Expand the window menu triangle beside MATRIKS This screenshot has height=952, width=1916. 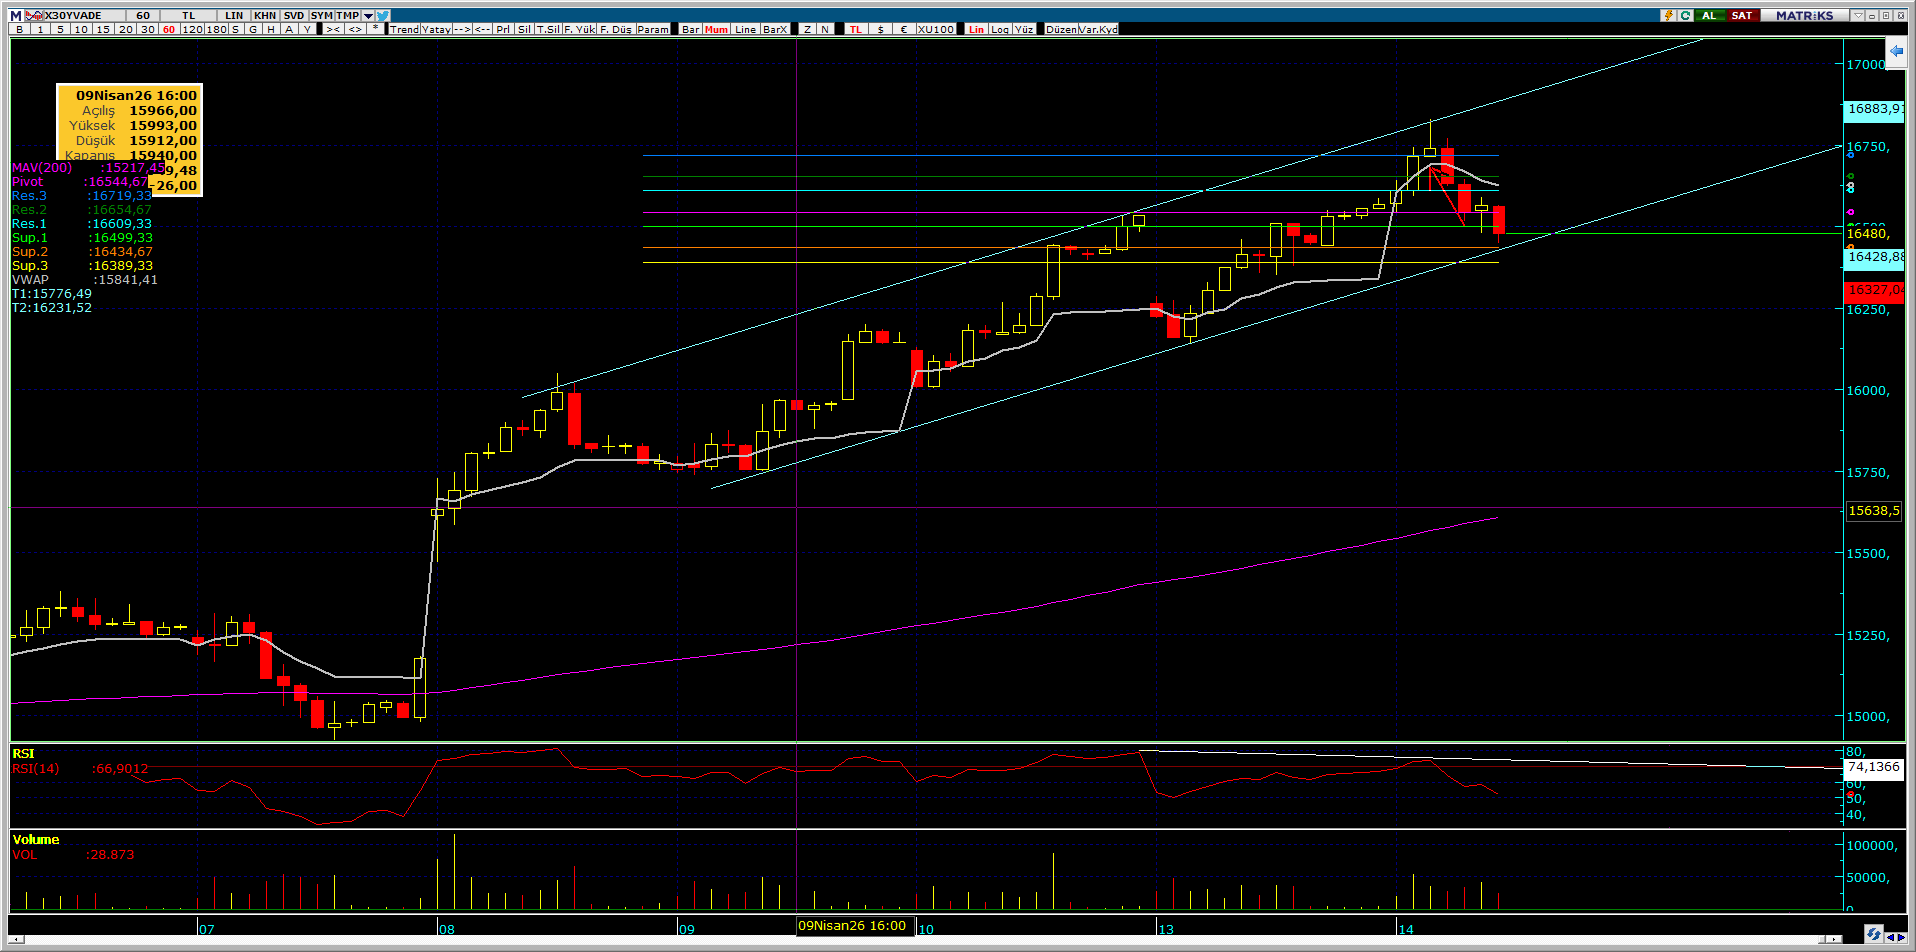1857,15
